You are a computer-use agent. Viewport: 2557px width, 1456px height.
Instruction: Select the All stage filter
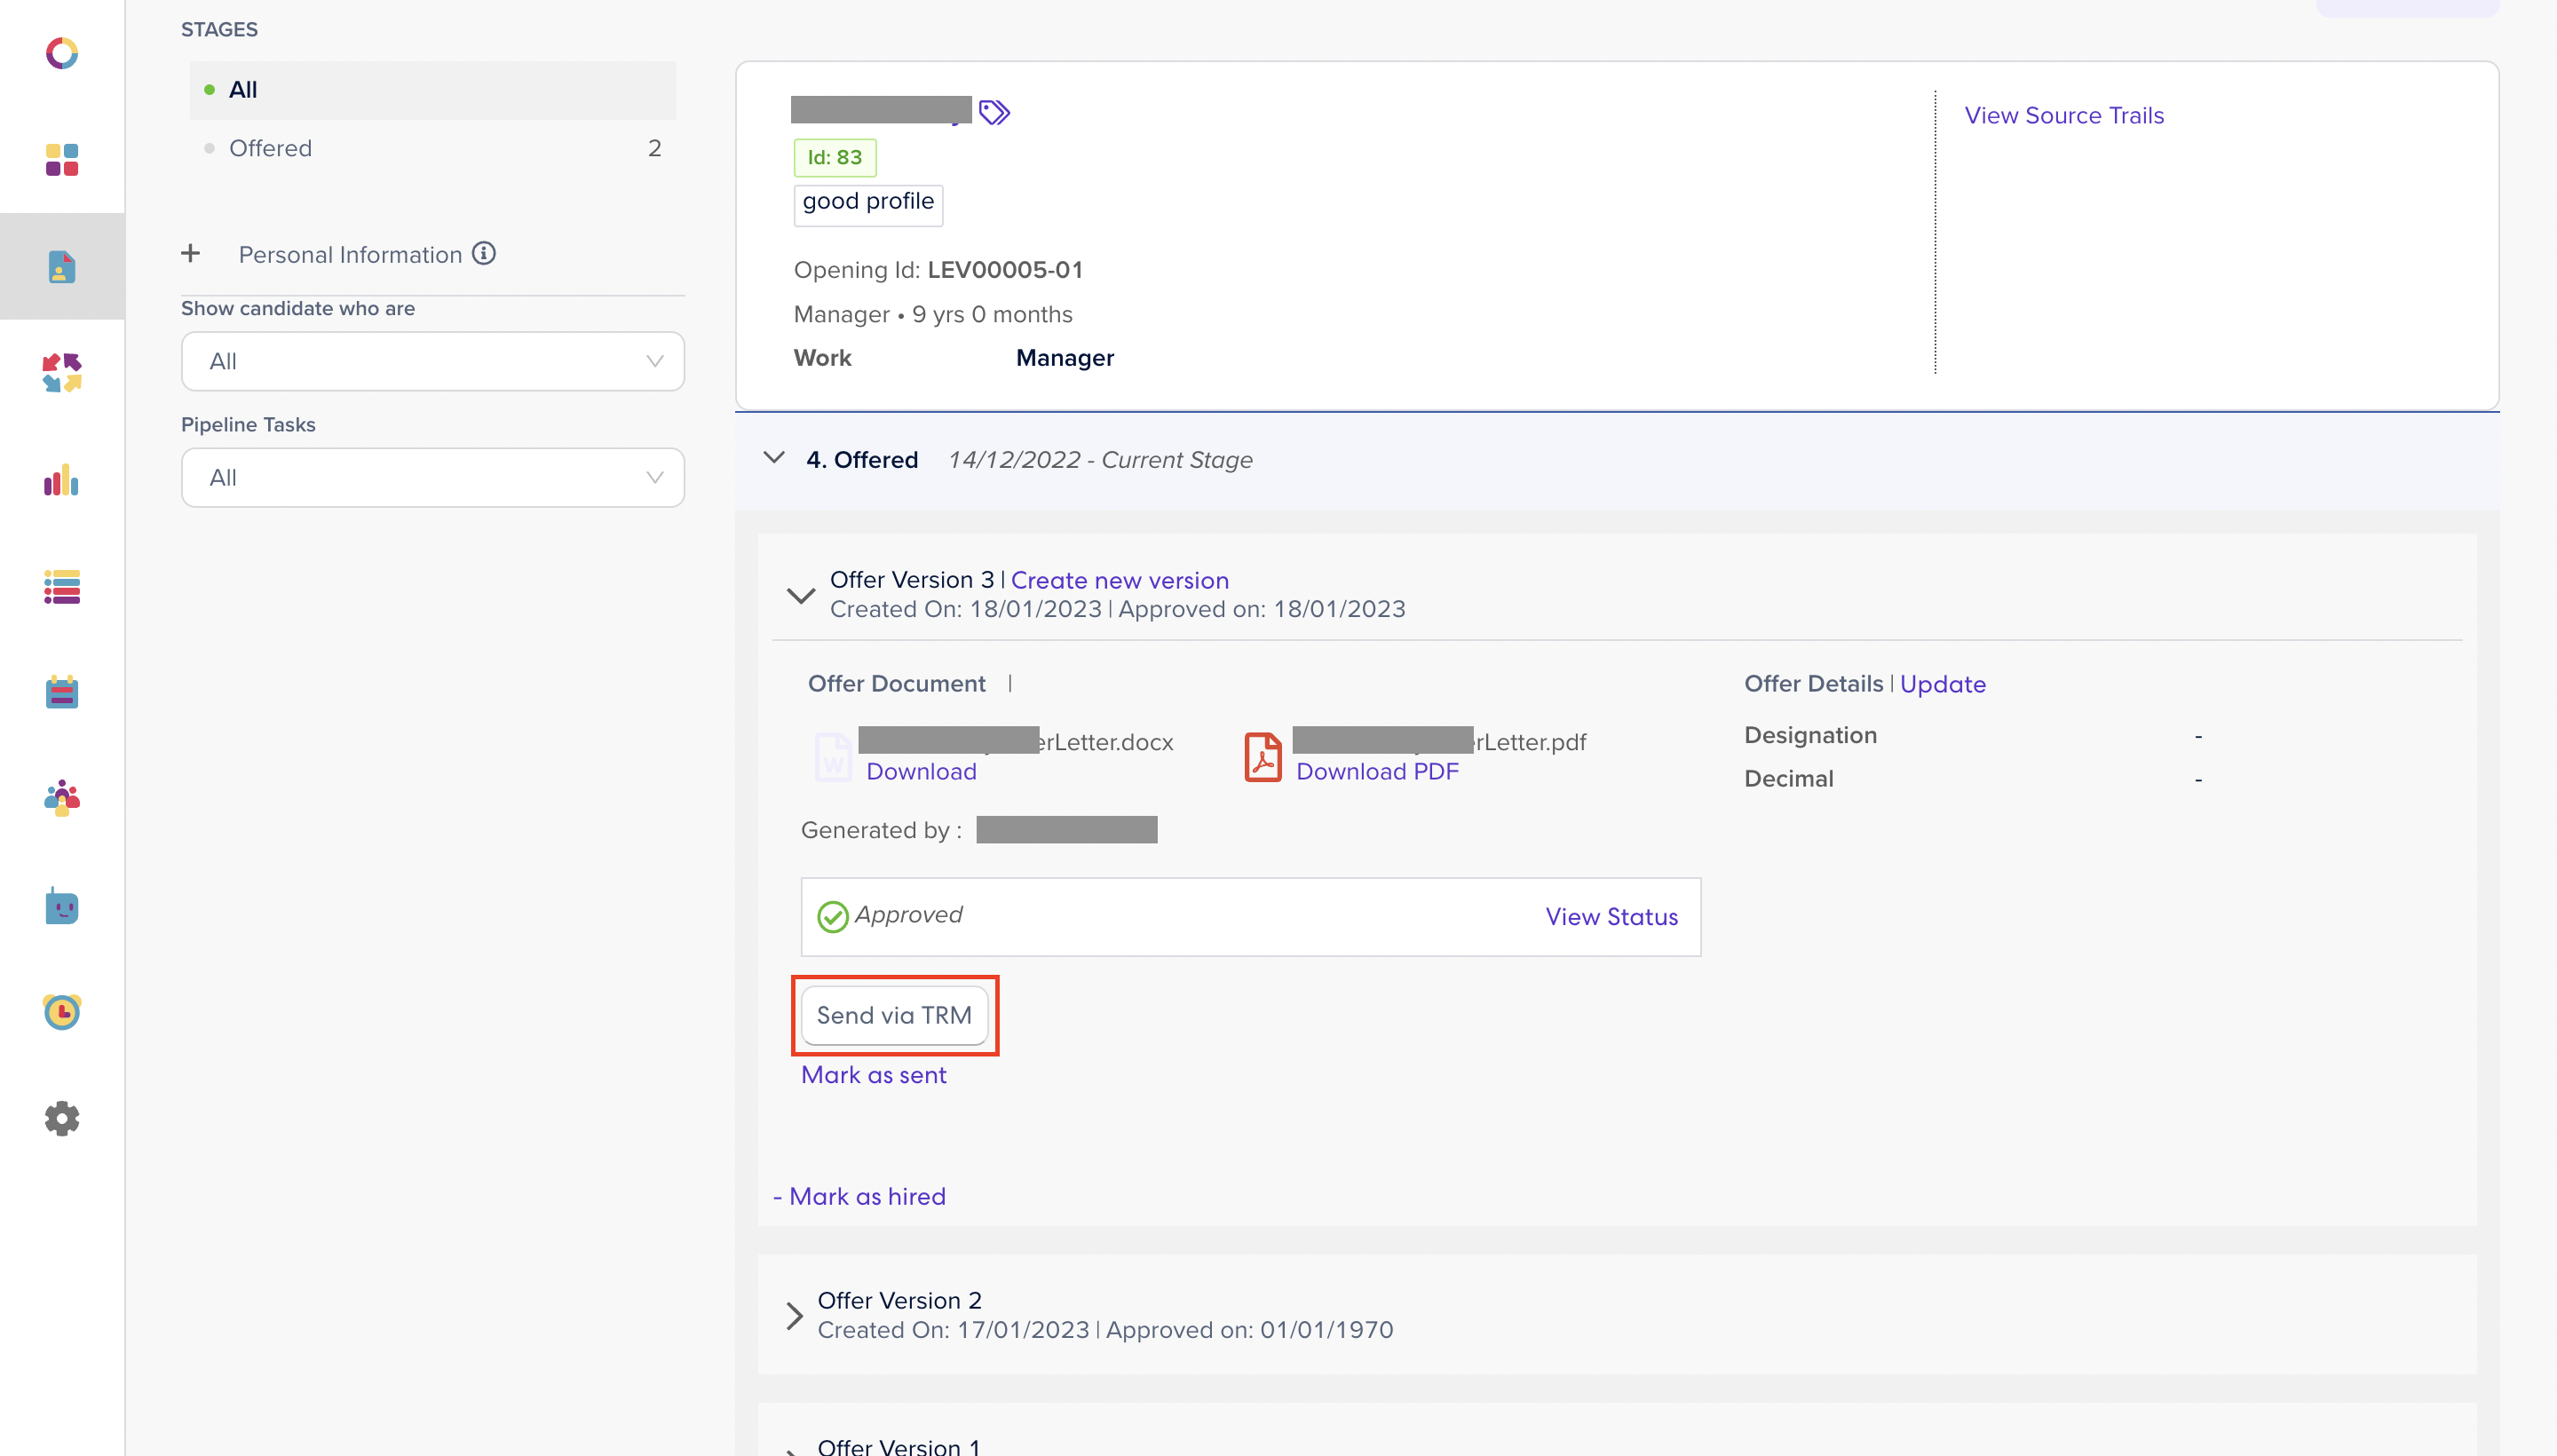433,90
